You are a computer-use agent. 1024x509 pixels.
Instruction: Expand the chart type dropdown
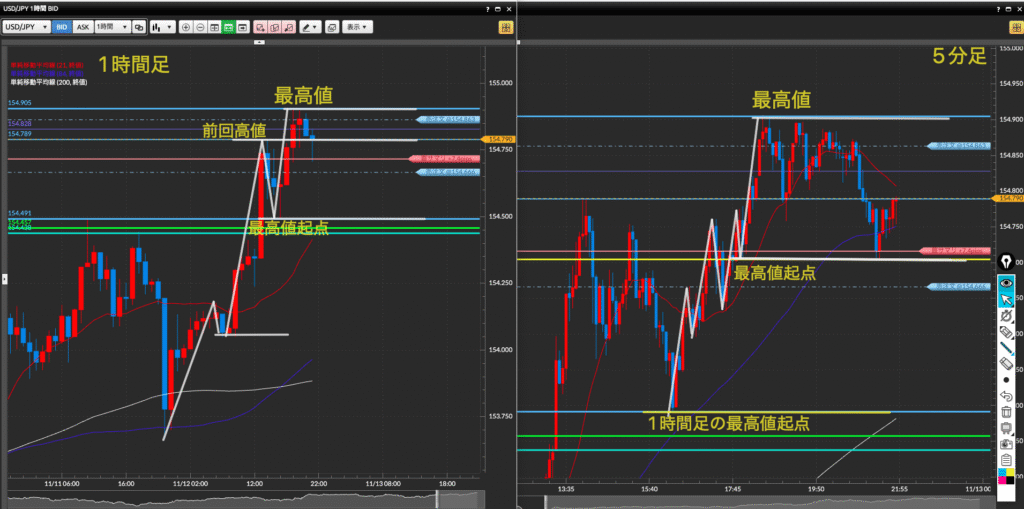coord(162,27)
